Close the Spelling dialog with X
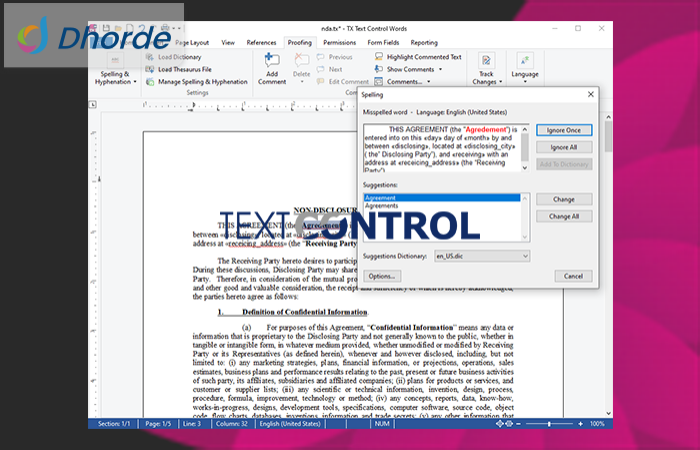This screenshot has height=450, width=700. (590, 96)
